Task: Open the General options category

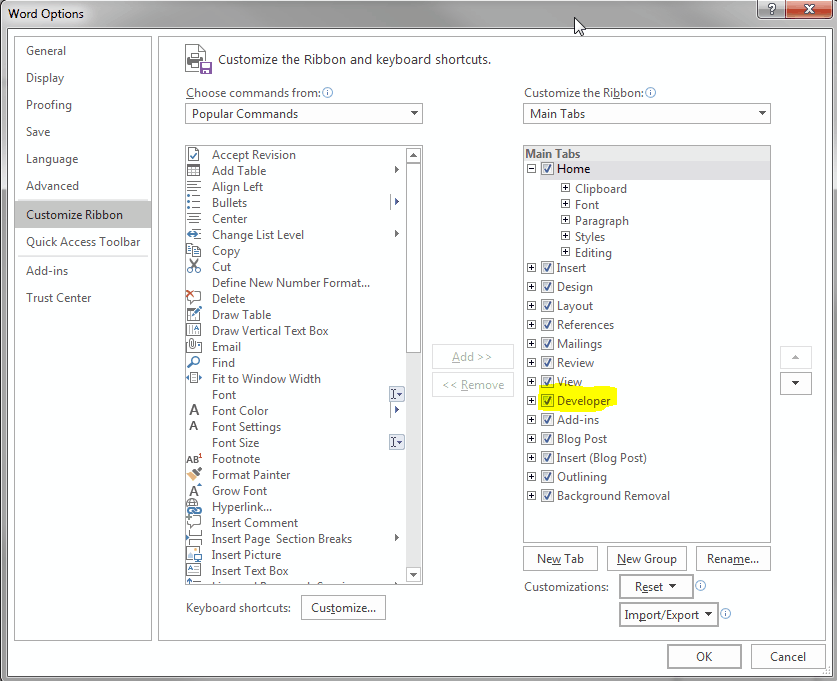Action: tap(83, 51)
